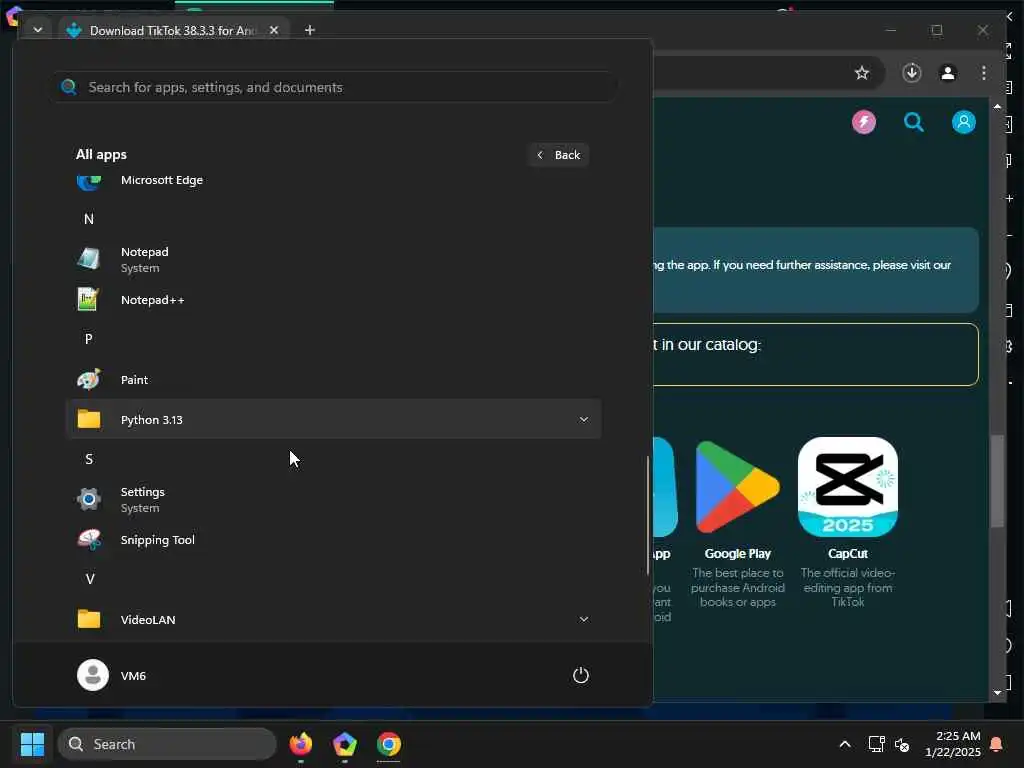Jump to letter V section header

pyautogui.click(x=90, y=579)
